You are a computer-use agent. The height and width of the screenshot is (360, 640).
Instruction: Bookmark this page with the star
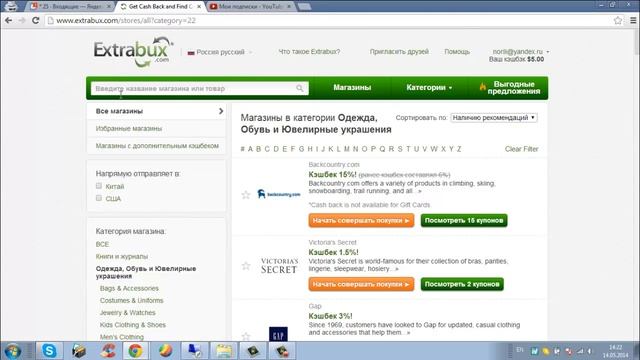coord(618,20)
